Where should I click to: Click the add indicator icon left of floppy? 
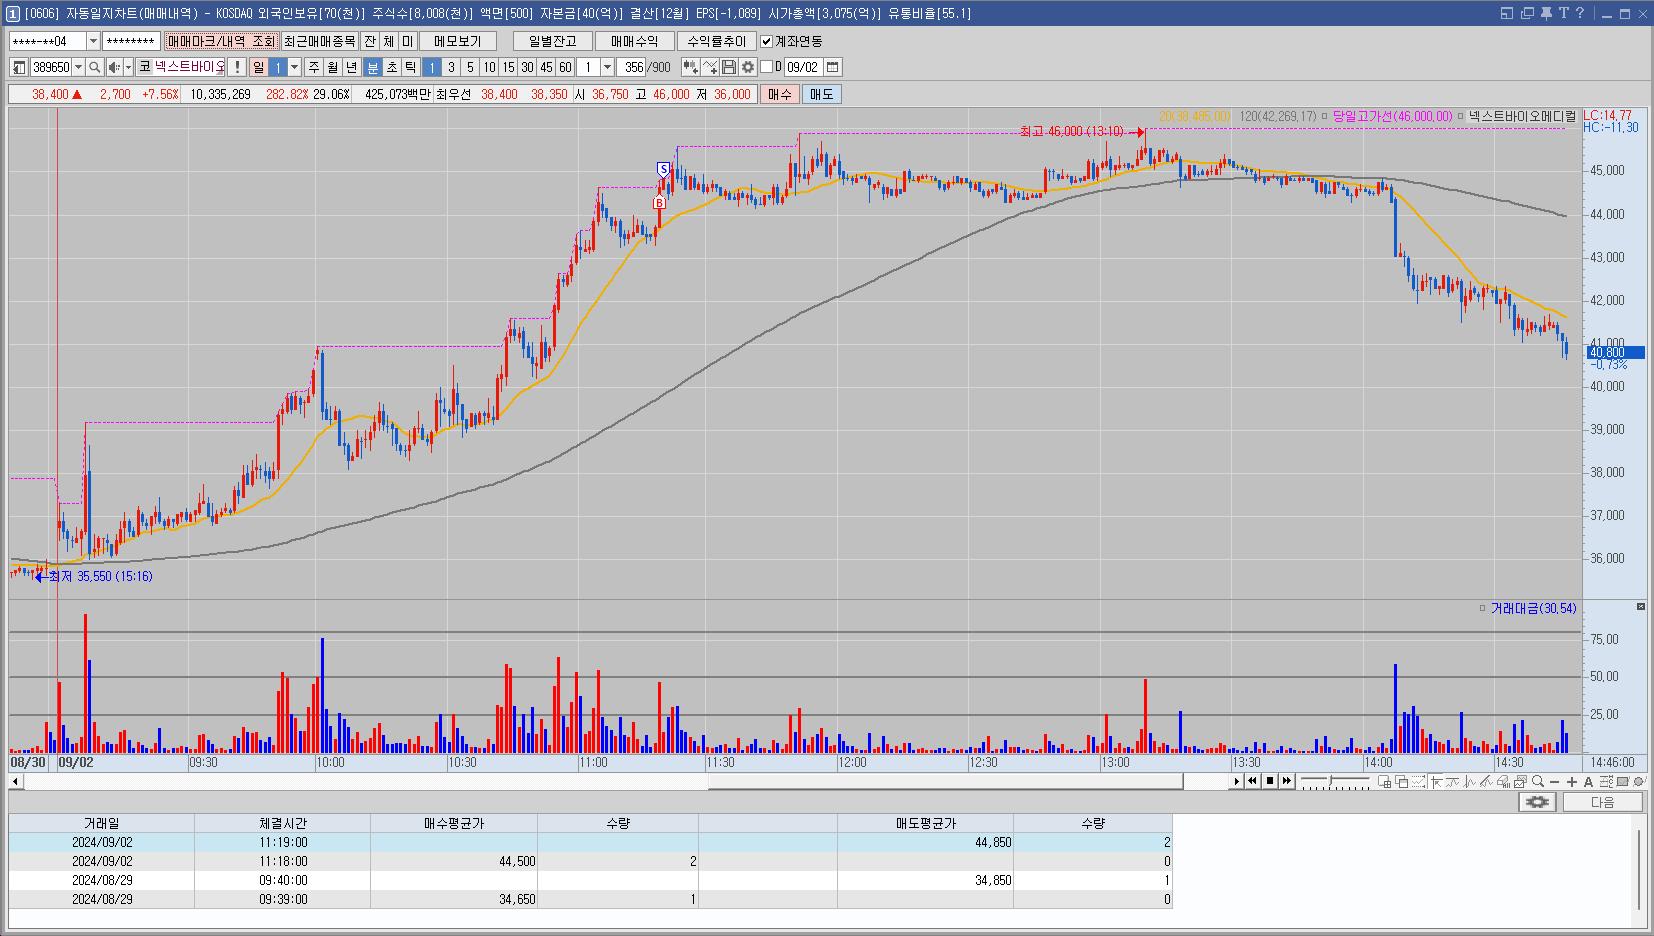point(710,67)
